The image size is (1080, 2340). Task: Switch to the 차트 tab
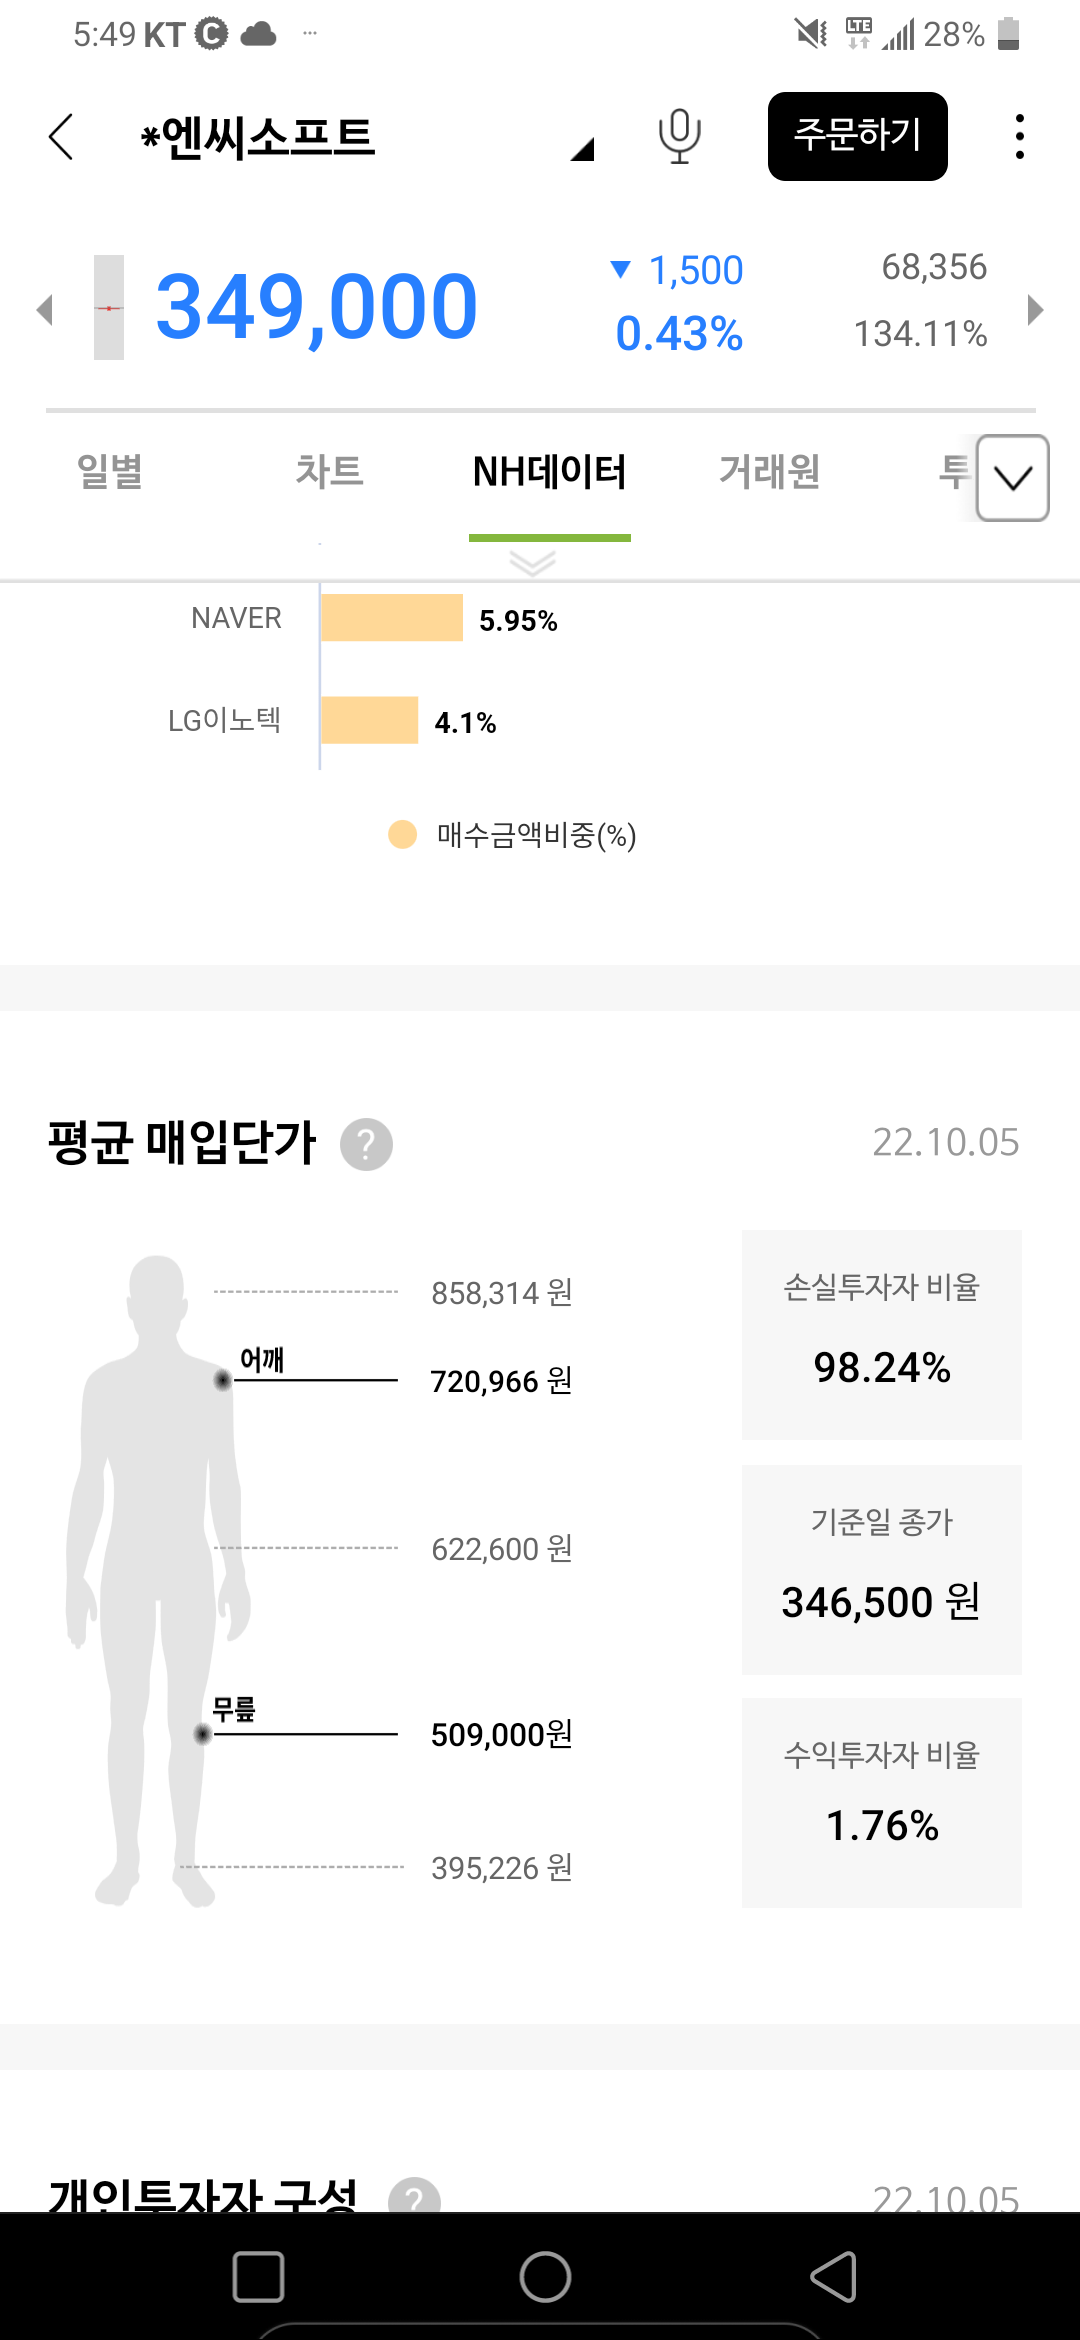[329, 471]
